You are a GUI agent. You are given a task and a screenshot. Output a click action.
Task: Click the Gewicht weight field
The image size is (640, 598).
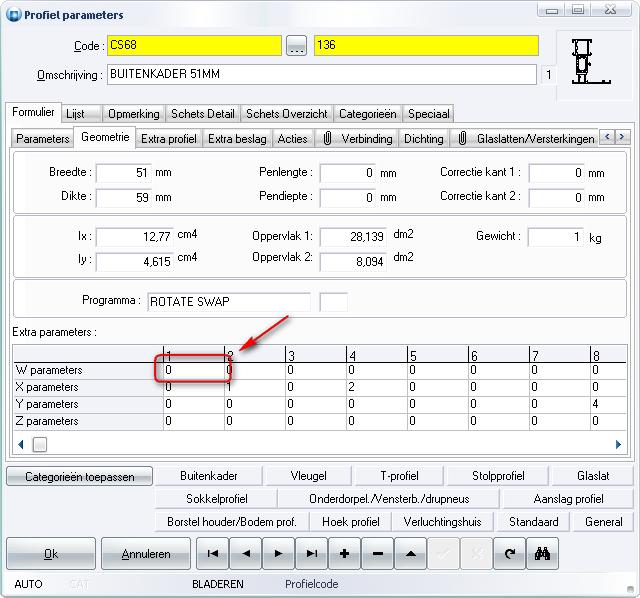[x=556, y=237]
